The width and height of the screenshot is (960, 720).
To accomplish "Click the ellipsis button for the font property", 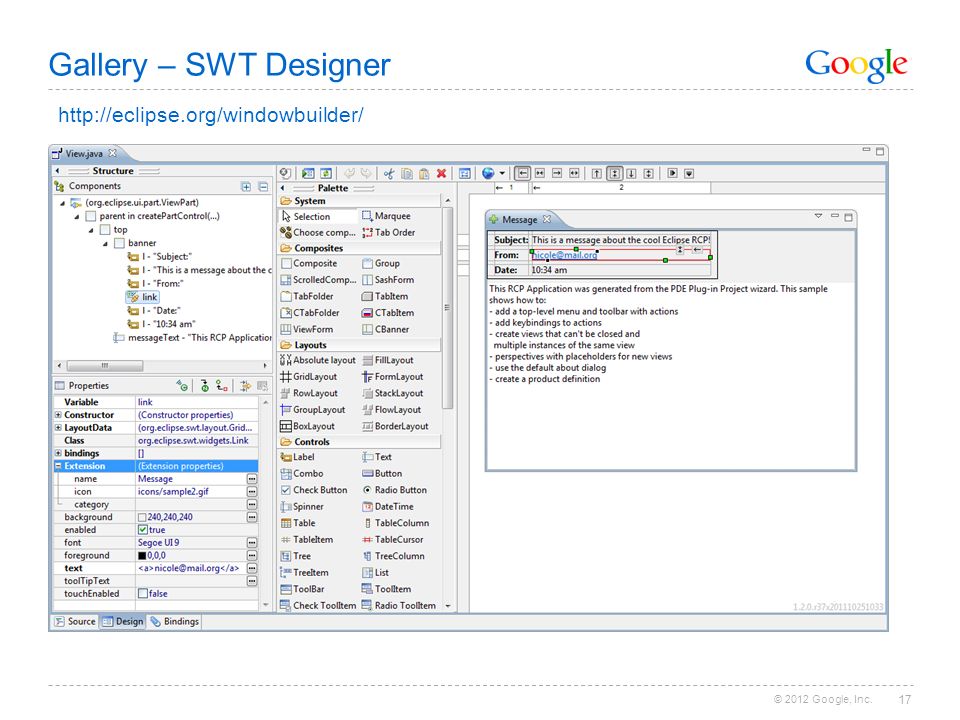I will 252,543.
